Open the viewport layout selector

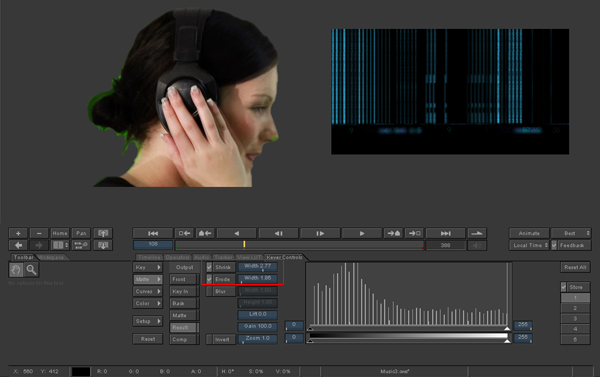pos(60,245)
